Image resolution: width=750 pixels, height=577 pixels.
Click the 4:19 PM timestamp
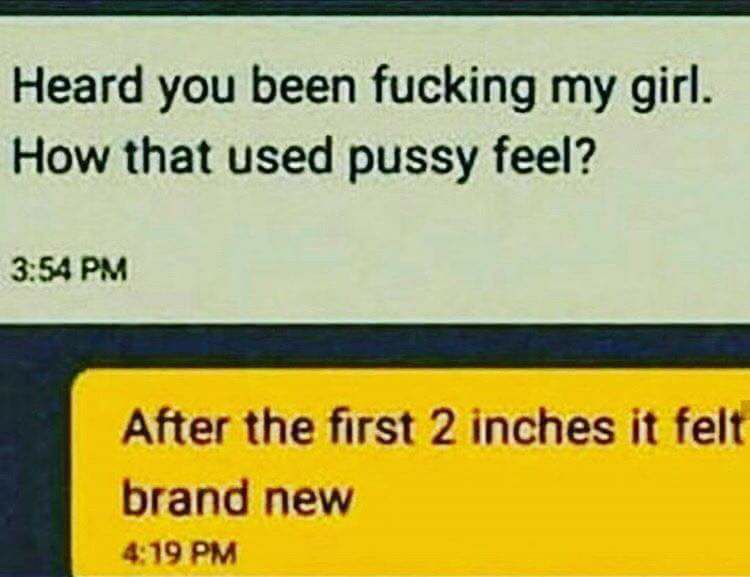[x=179, y=554]
